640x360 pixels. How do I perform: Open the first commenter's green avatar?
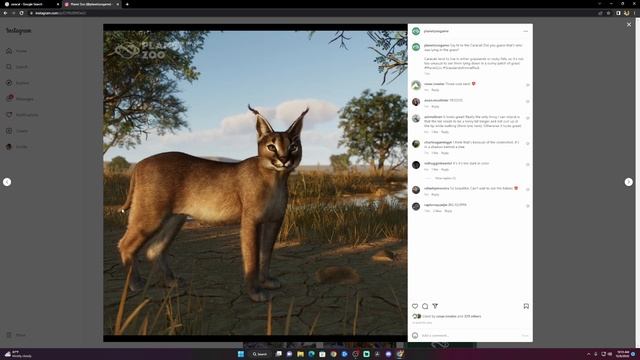click(x=416, y=85)
